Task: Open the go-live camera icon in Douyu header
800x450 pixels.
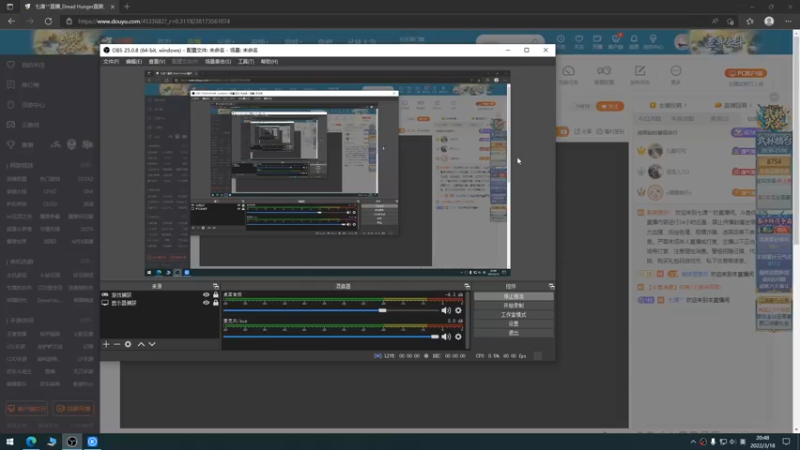Action: pyautogui.click(x=597, y=42)
